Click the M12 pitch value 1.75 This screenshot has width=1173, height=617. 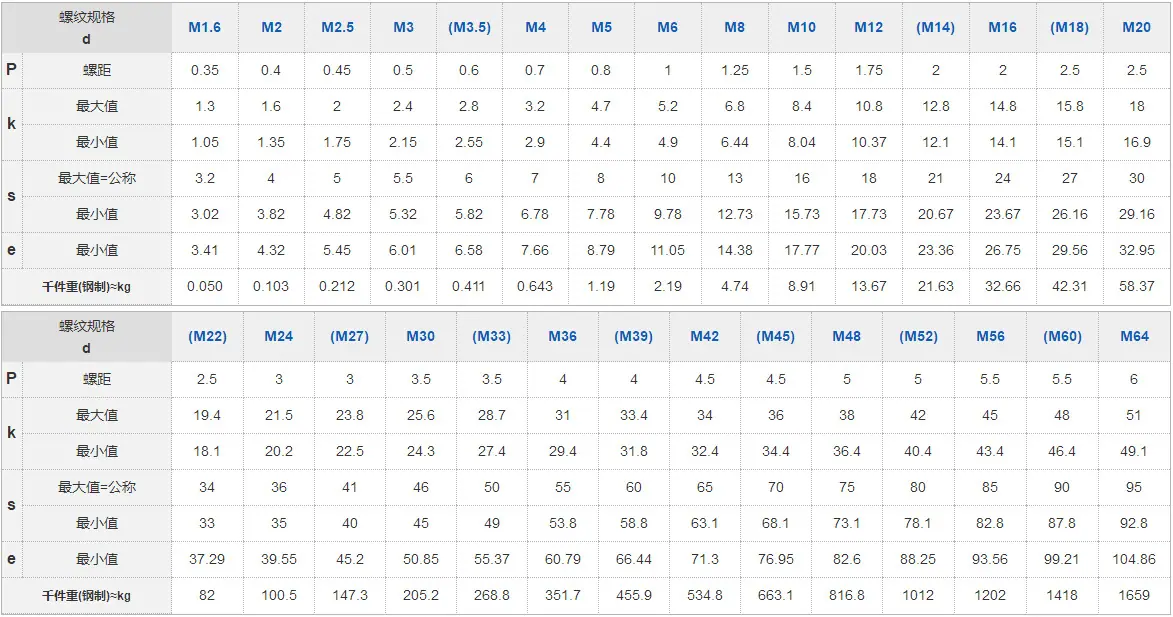click(869, 70)
